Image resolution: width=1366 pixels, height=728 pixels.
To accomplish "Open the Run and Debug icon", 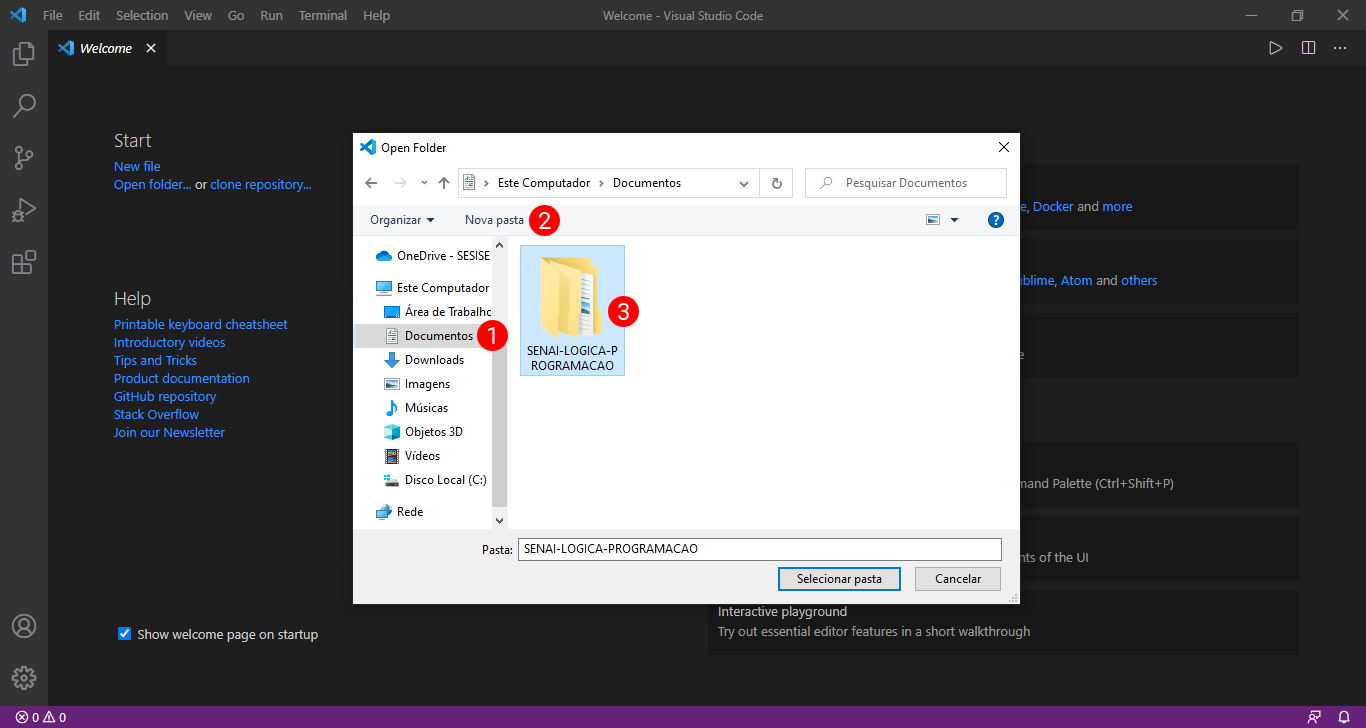I will click(x=24, y=210).
